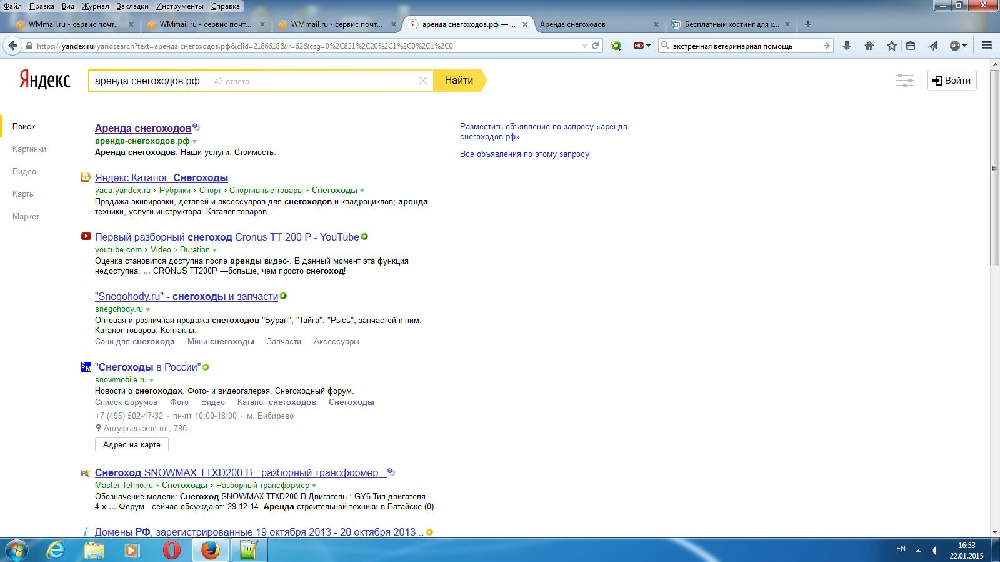Open the Инструменты menu
The height and width of the screenshot is (562, 1000).
click(x=180, y=6)
